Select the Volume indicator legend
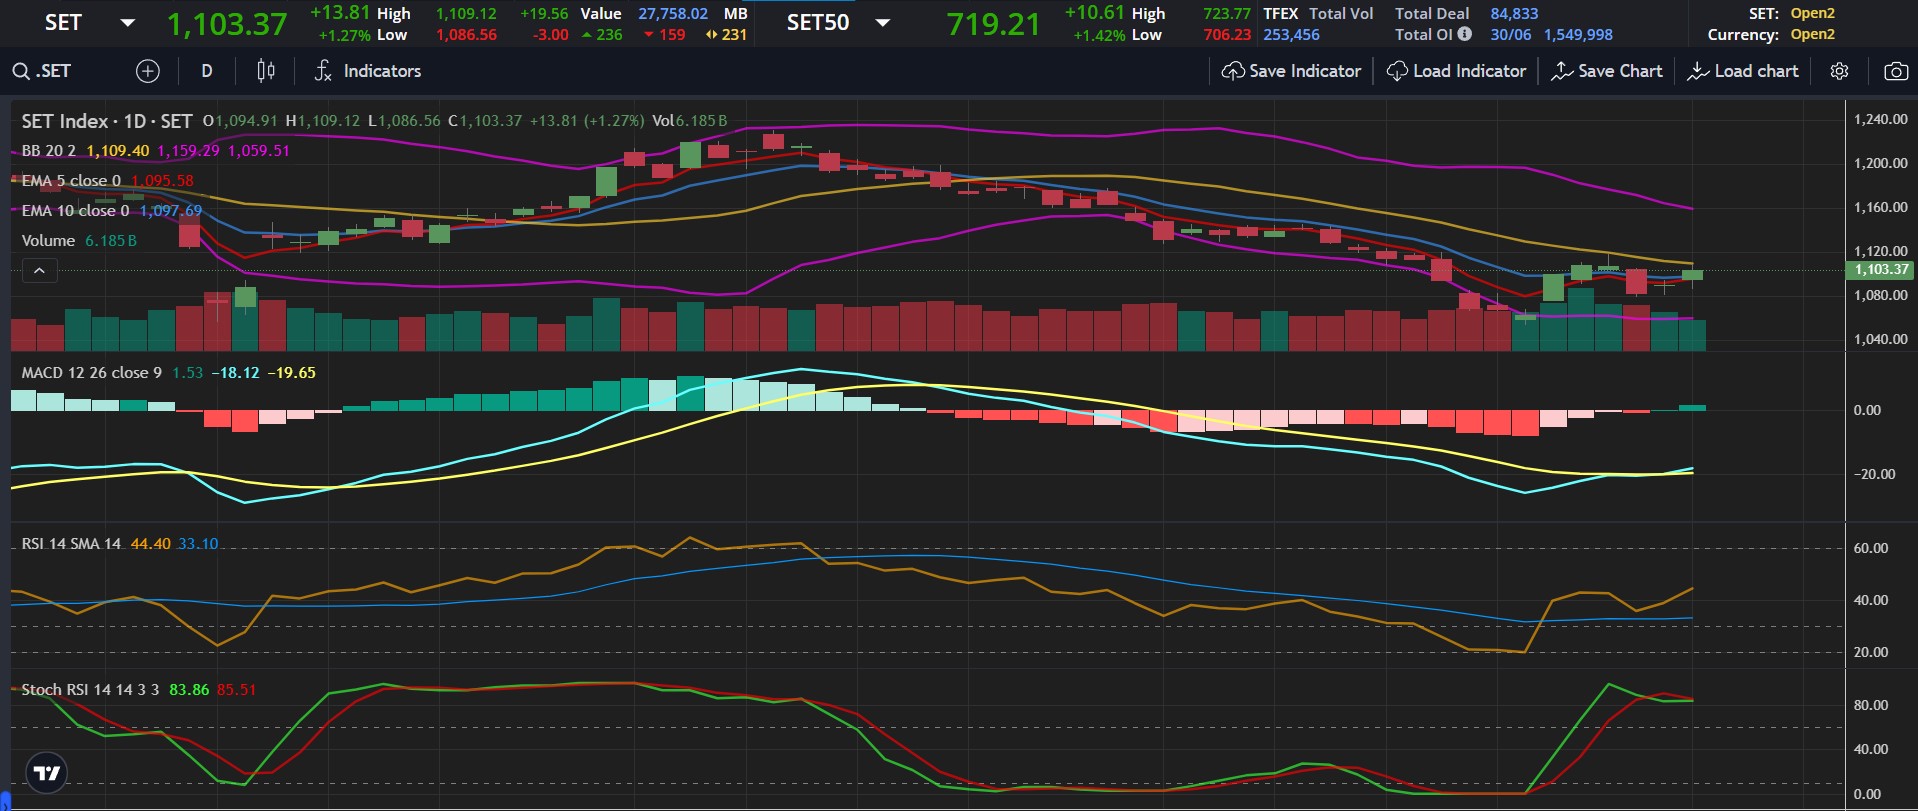Viewport: 1918px width, 811px height. (x=48, y=241)
